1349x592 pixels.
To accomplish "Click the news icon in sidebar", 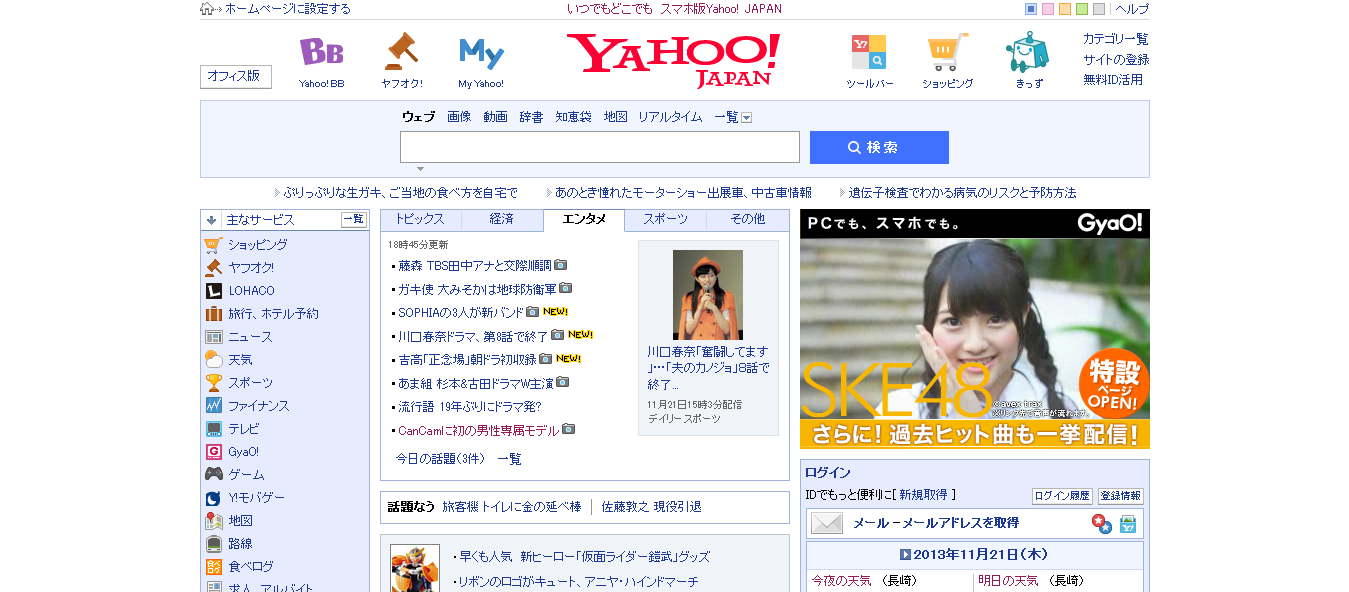I will pyautogui.click(x=213, y=337).
